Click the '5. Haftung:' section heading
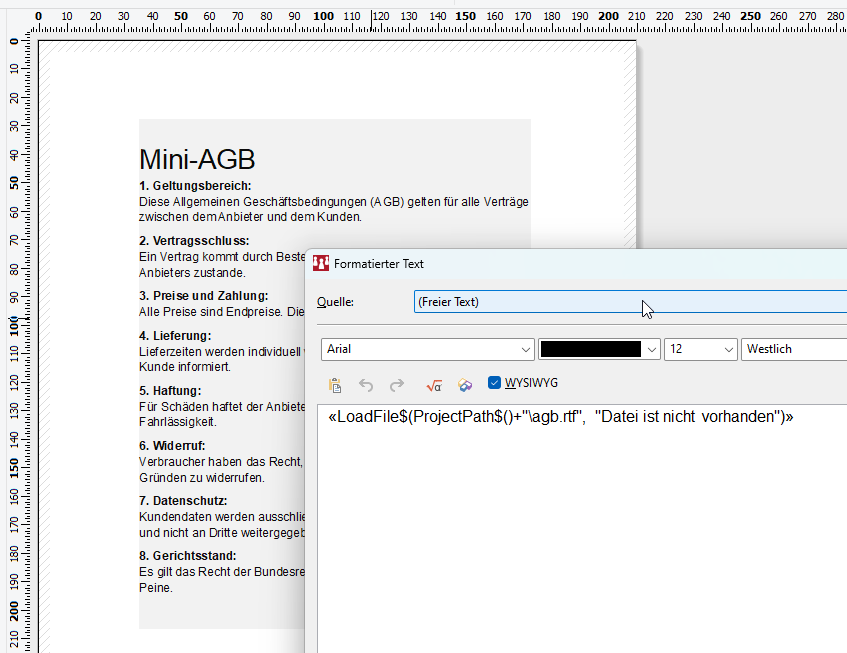The height and width of the screenshot is (653, 847). tap(170, 390)
